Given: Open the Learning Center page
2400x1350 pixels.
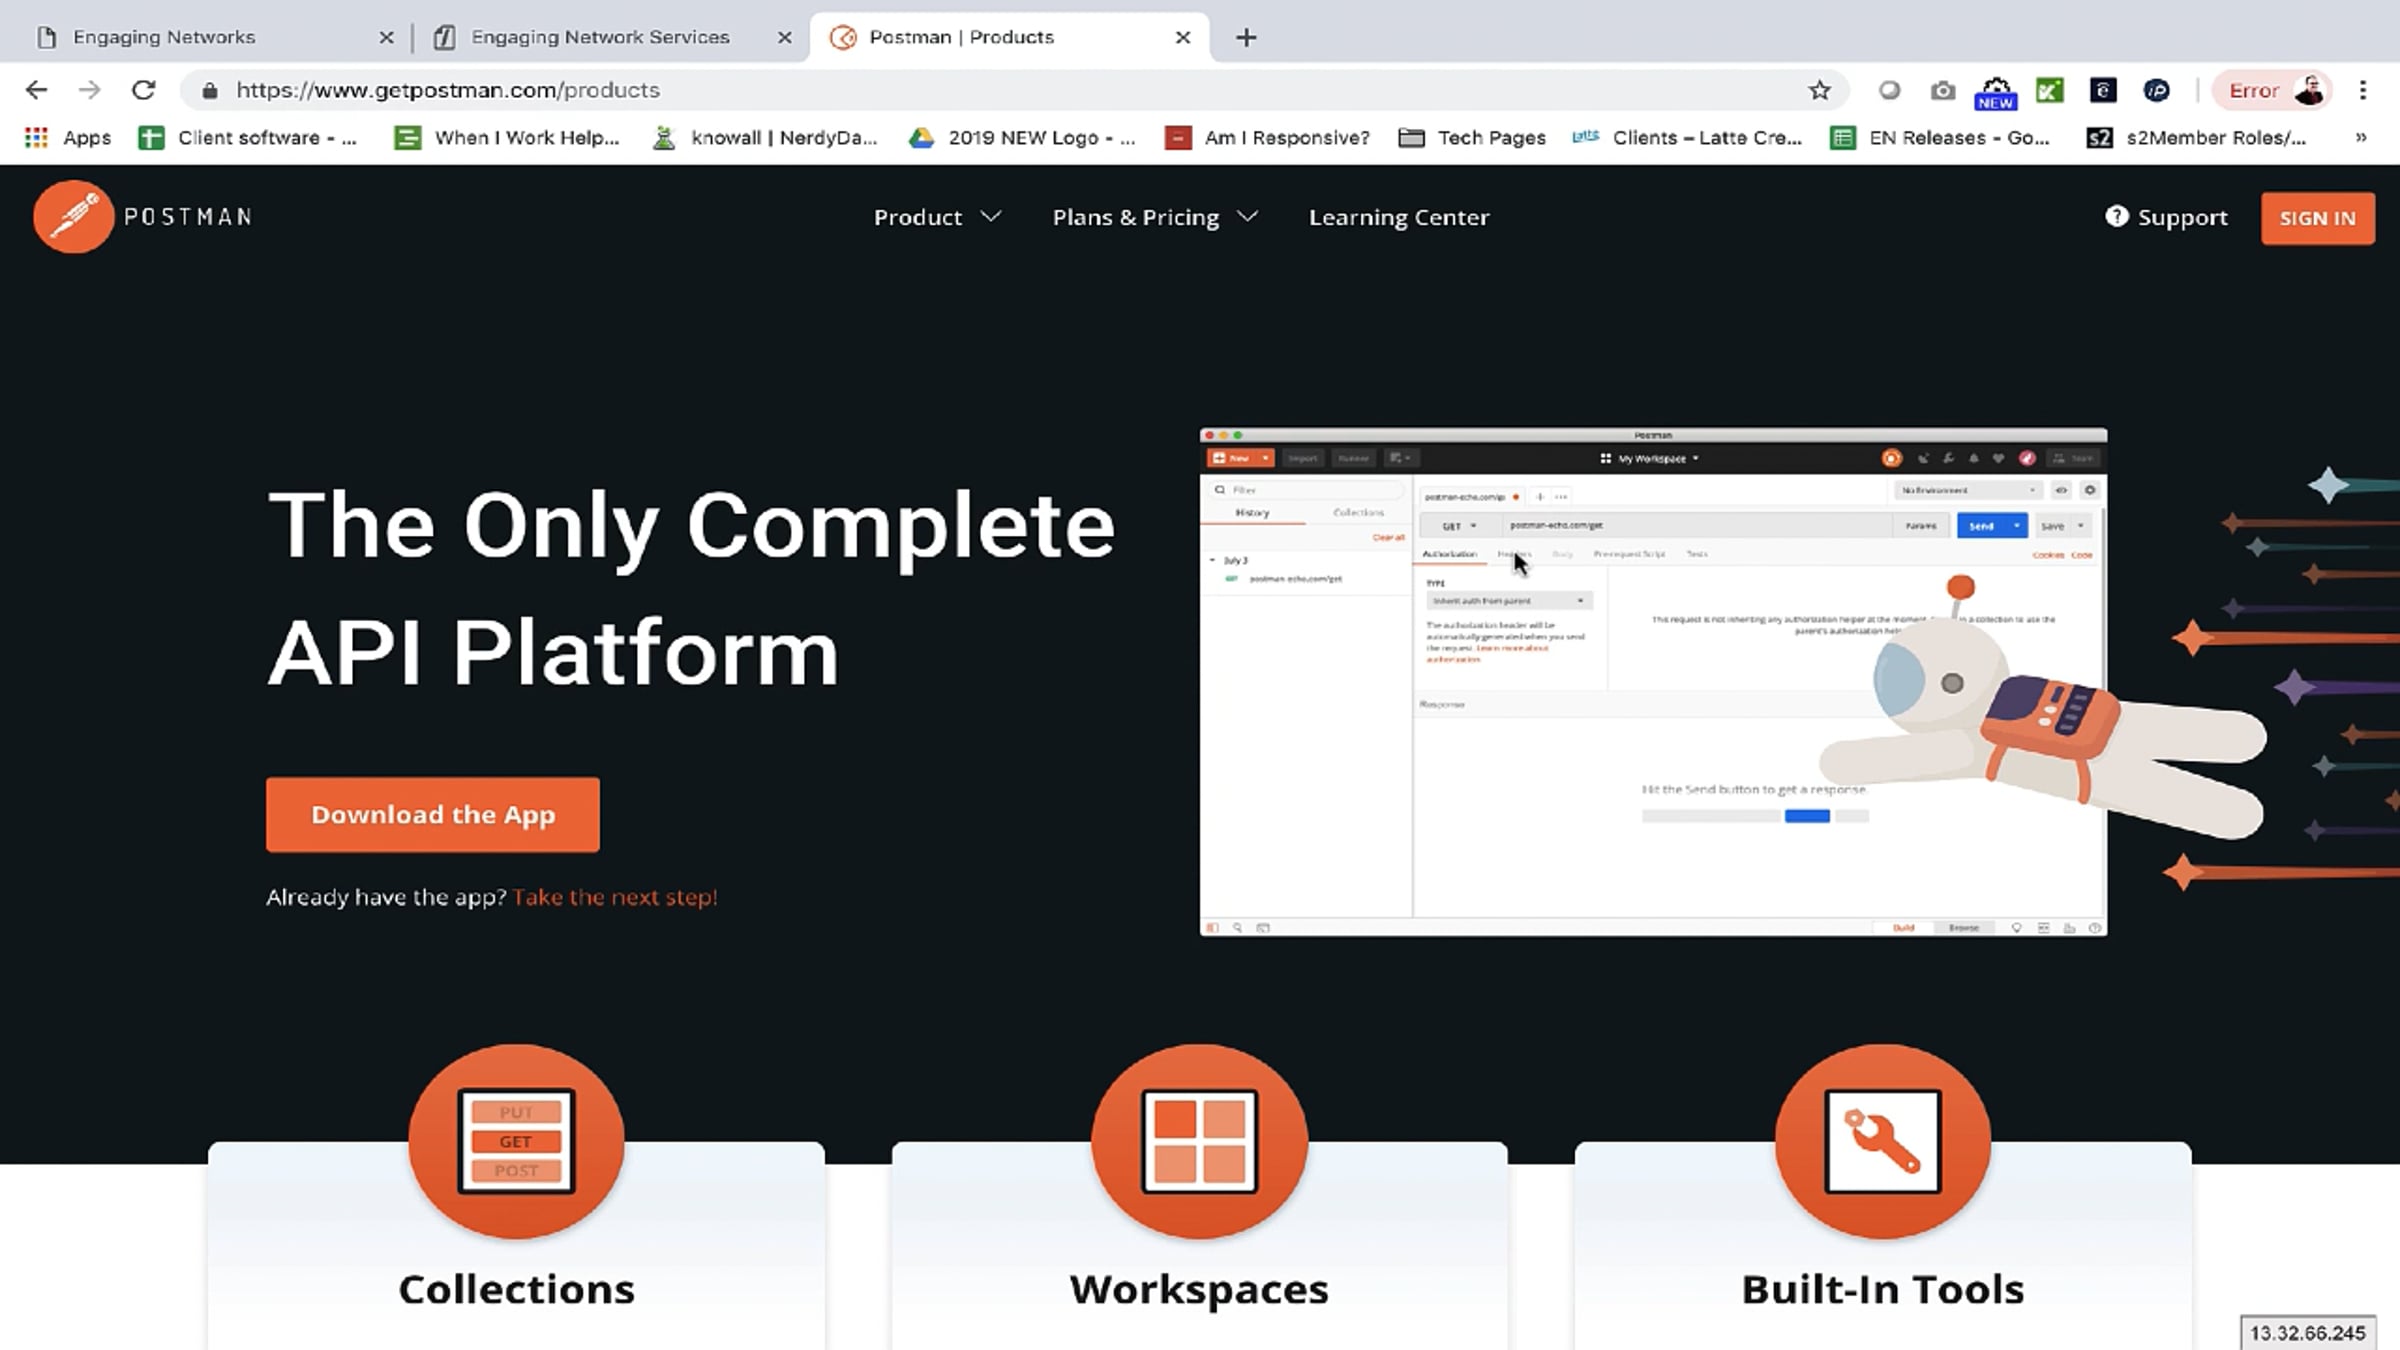Looking at the screenshot, I should pos(1399,217).
